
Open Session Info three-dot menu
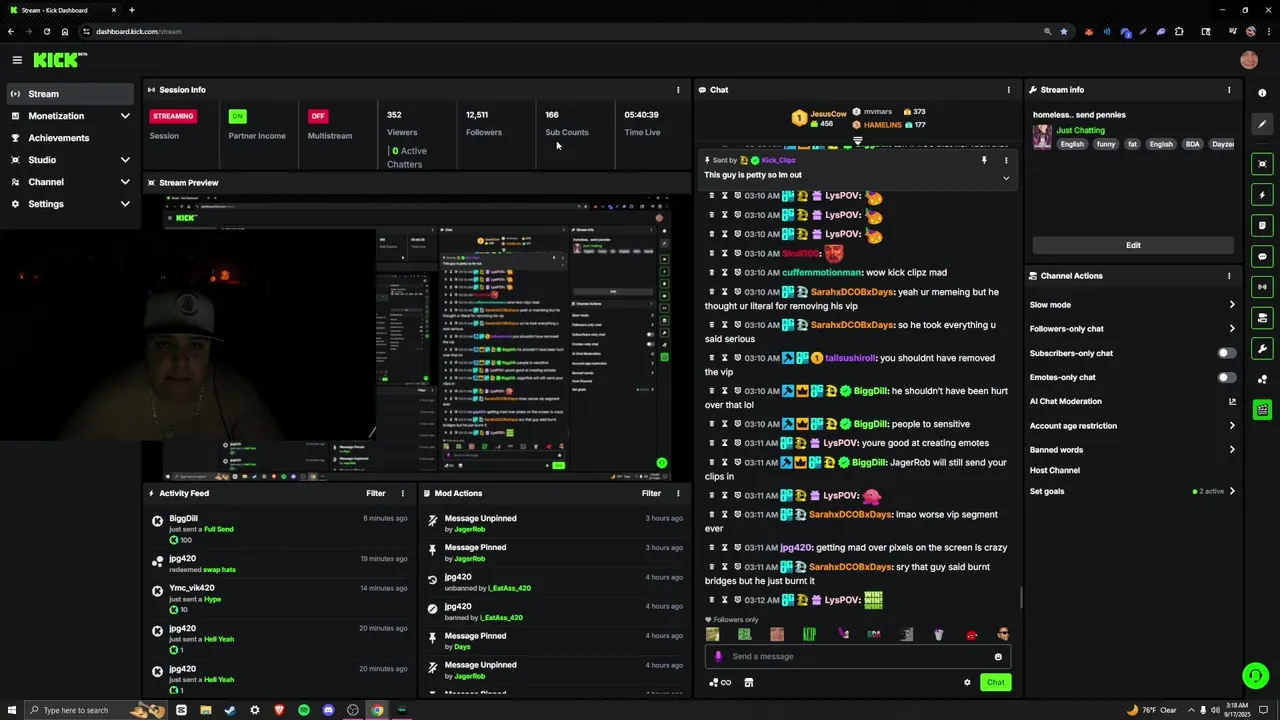pos(678,90)
